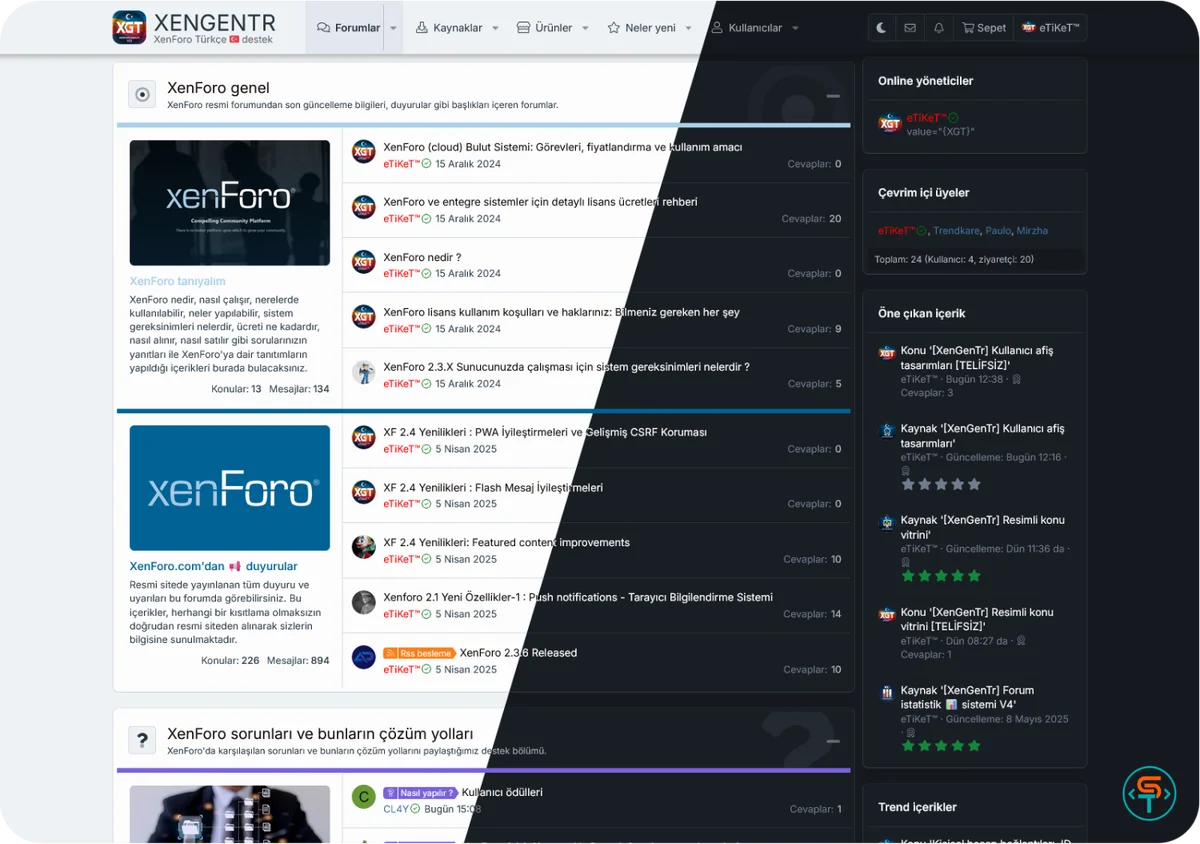Viewport: 1200px width, 844px height.
Task: Open thread XenForo lisans kullanım koşulları
Action: pyautogui.click(x=561, y=312)
